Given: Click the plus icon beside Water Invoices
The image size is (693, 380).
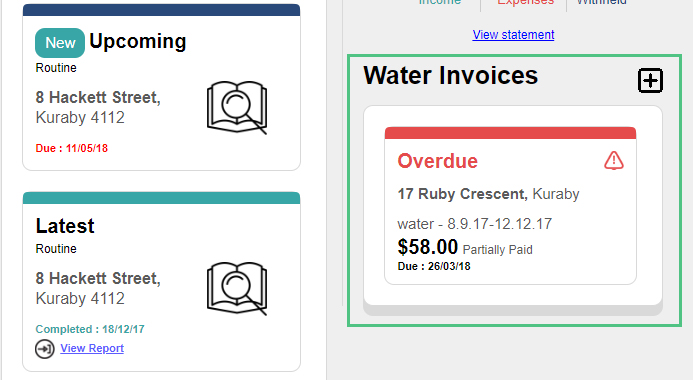Looking at the screenshot, I should tap(650, 80).
